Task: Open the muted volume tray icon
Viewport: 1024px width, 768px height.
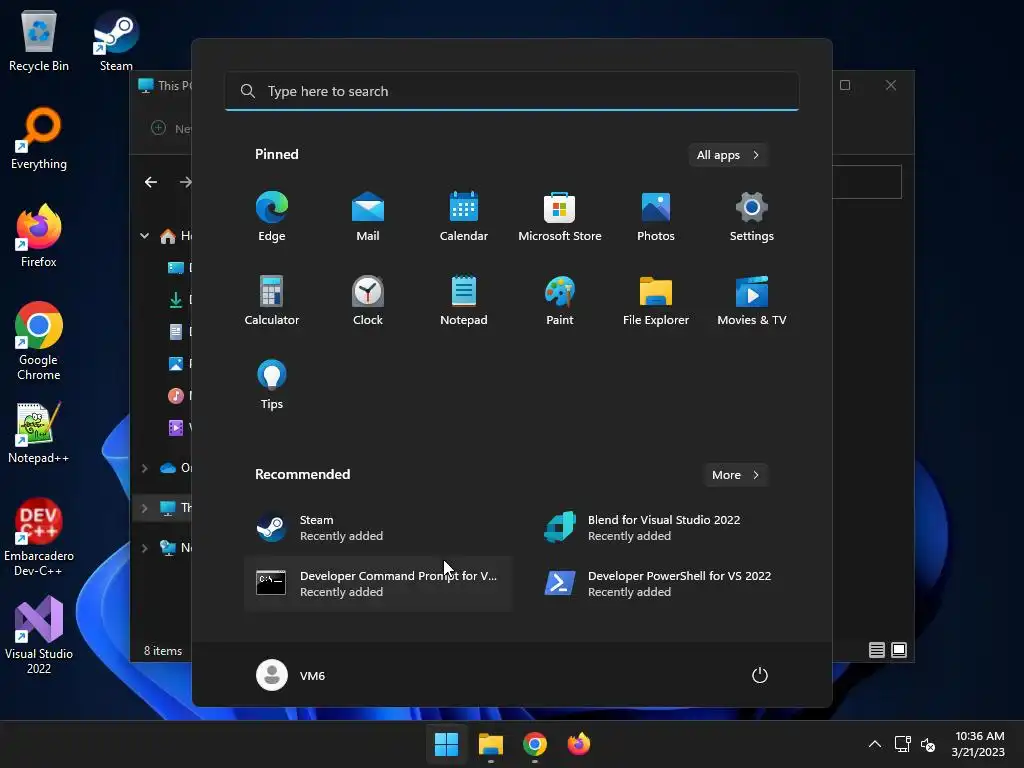Action: pyautogui.click(x=927, y=744)
